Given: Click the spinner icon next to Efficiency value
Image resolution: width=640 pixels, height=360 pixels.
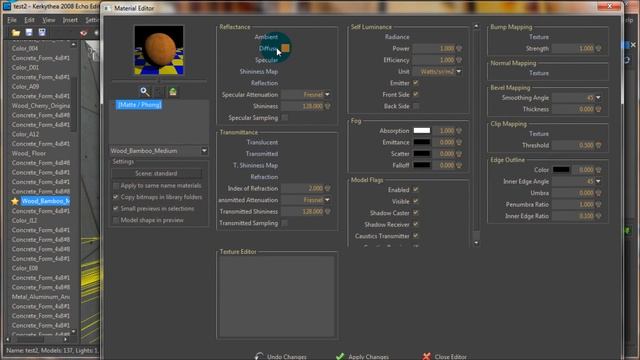Looking at the screenshot, I should point(459,60).
